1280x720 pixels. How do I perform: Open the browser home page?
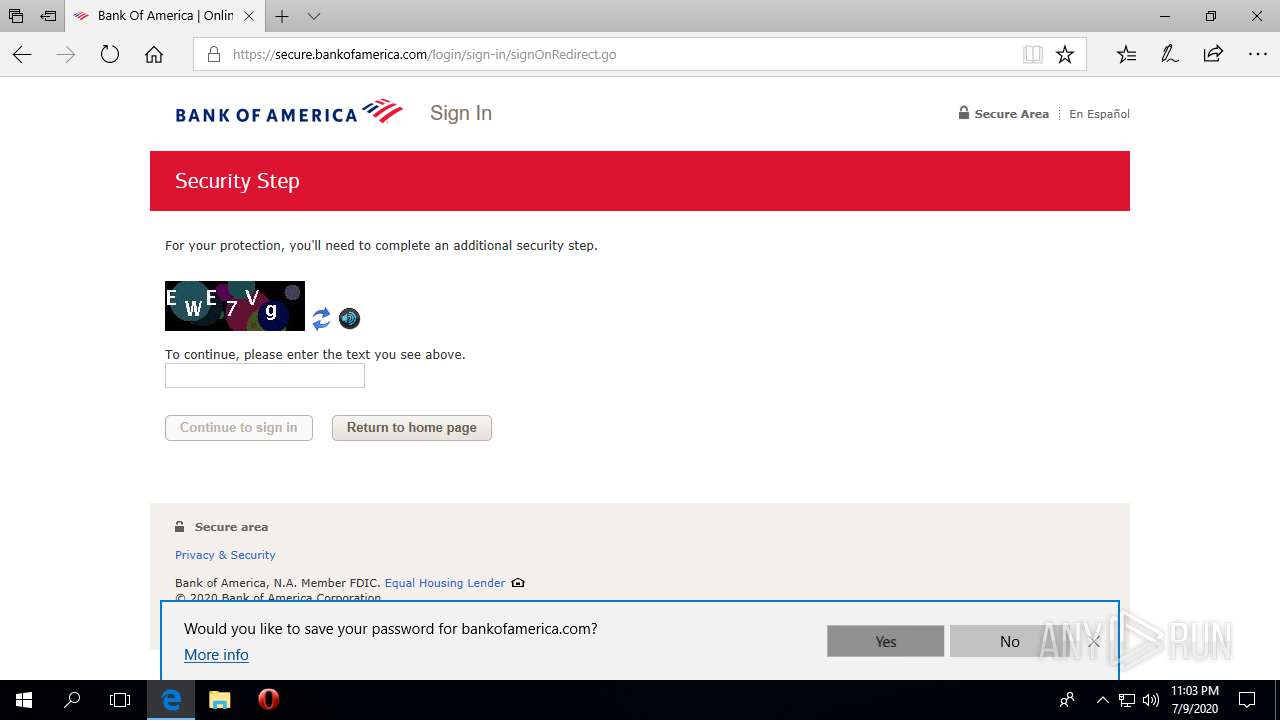tap(154, 55)
